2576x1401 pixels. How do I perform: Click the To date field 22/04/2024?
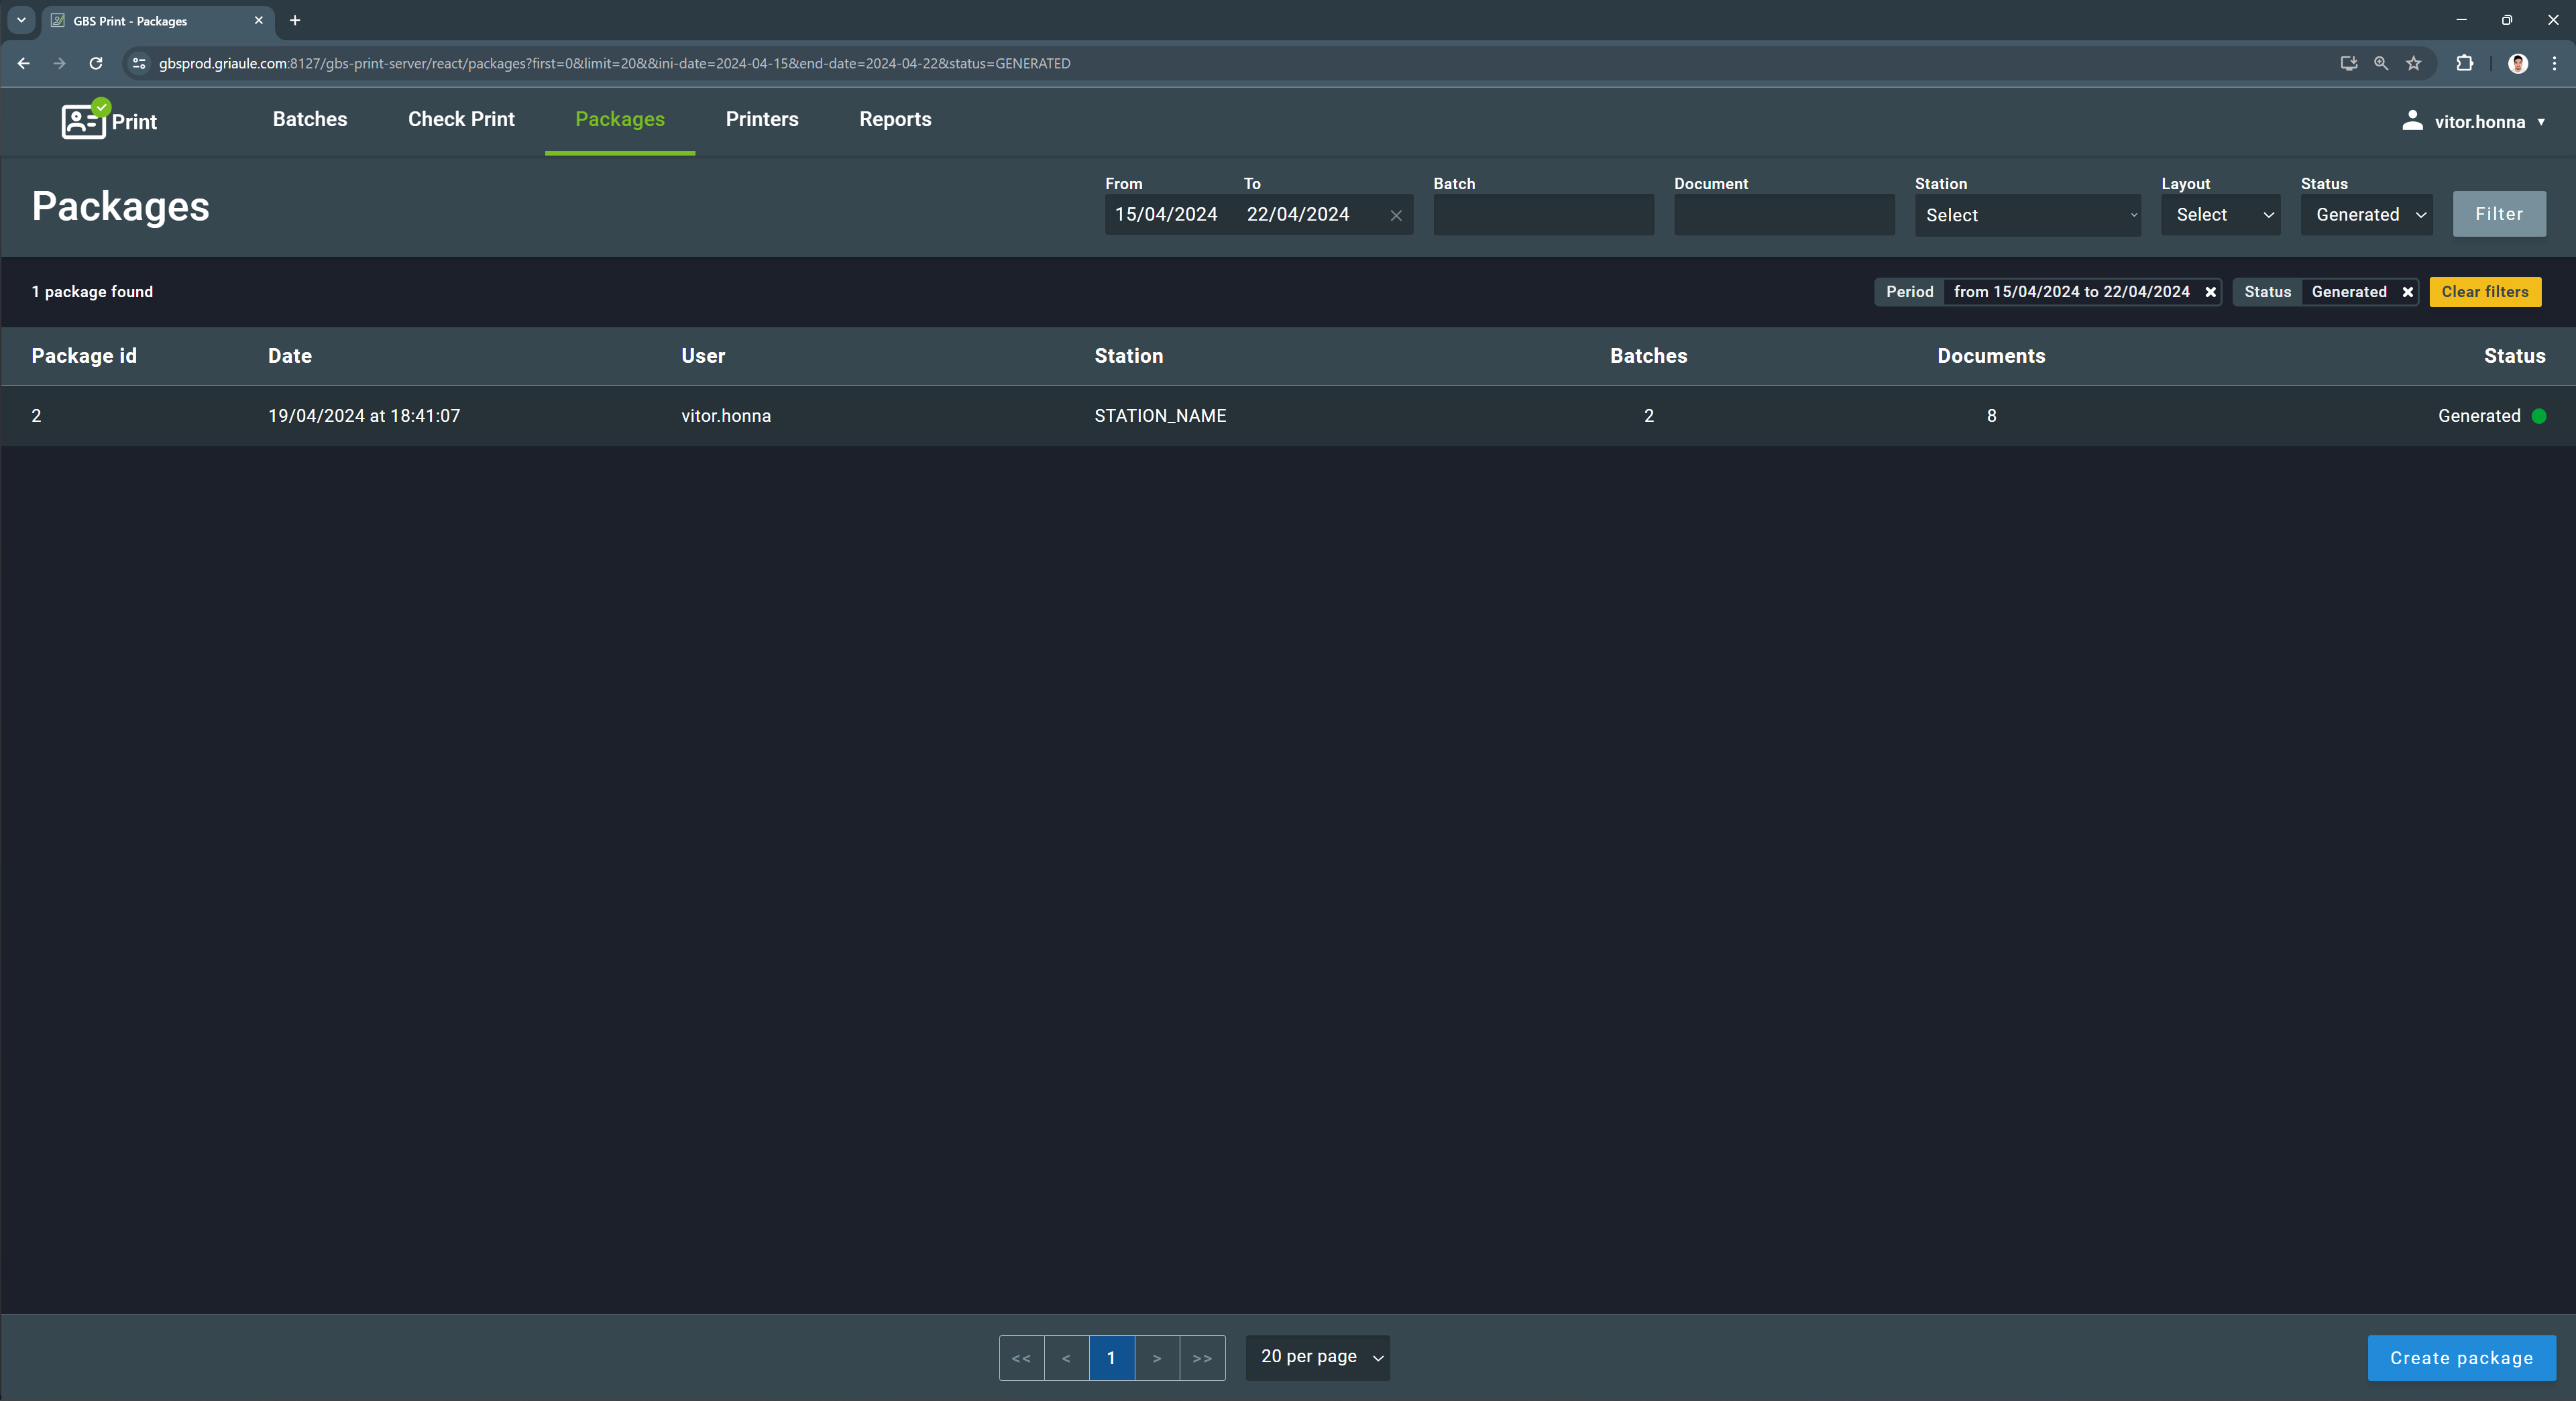[x=1298, y=214]
